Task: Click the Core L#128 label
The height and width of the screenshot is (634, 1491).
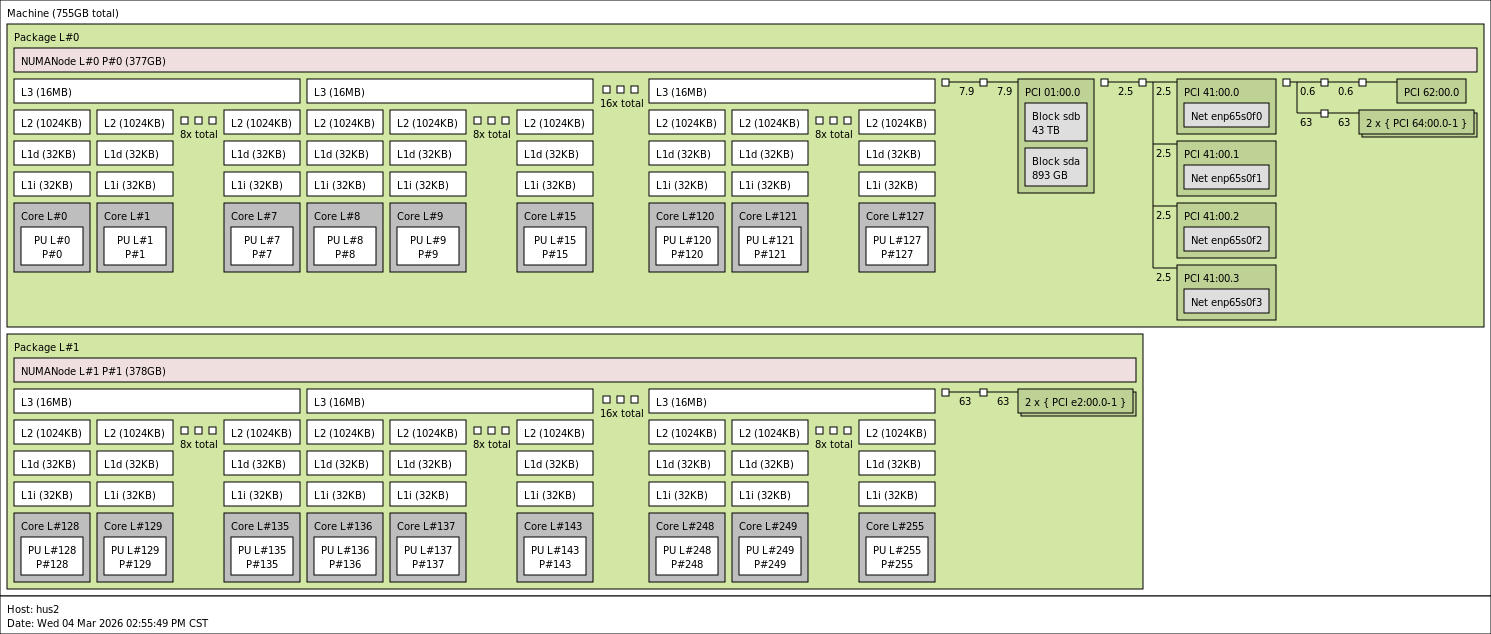Action: (x=51, y=526)
